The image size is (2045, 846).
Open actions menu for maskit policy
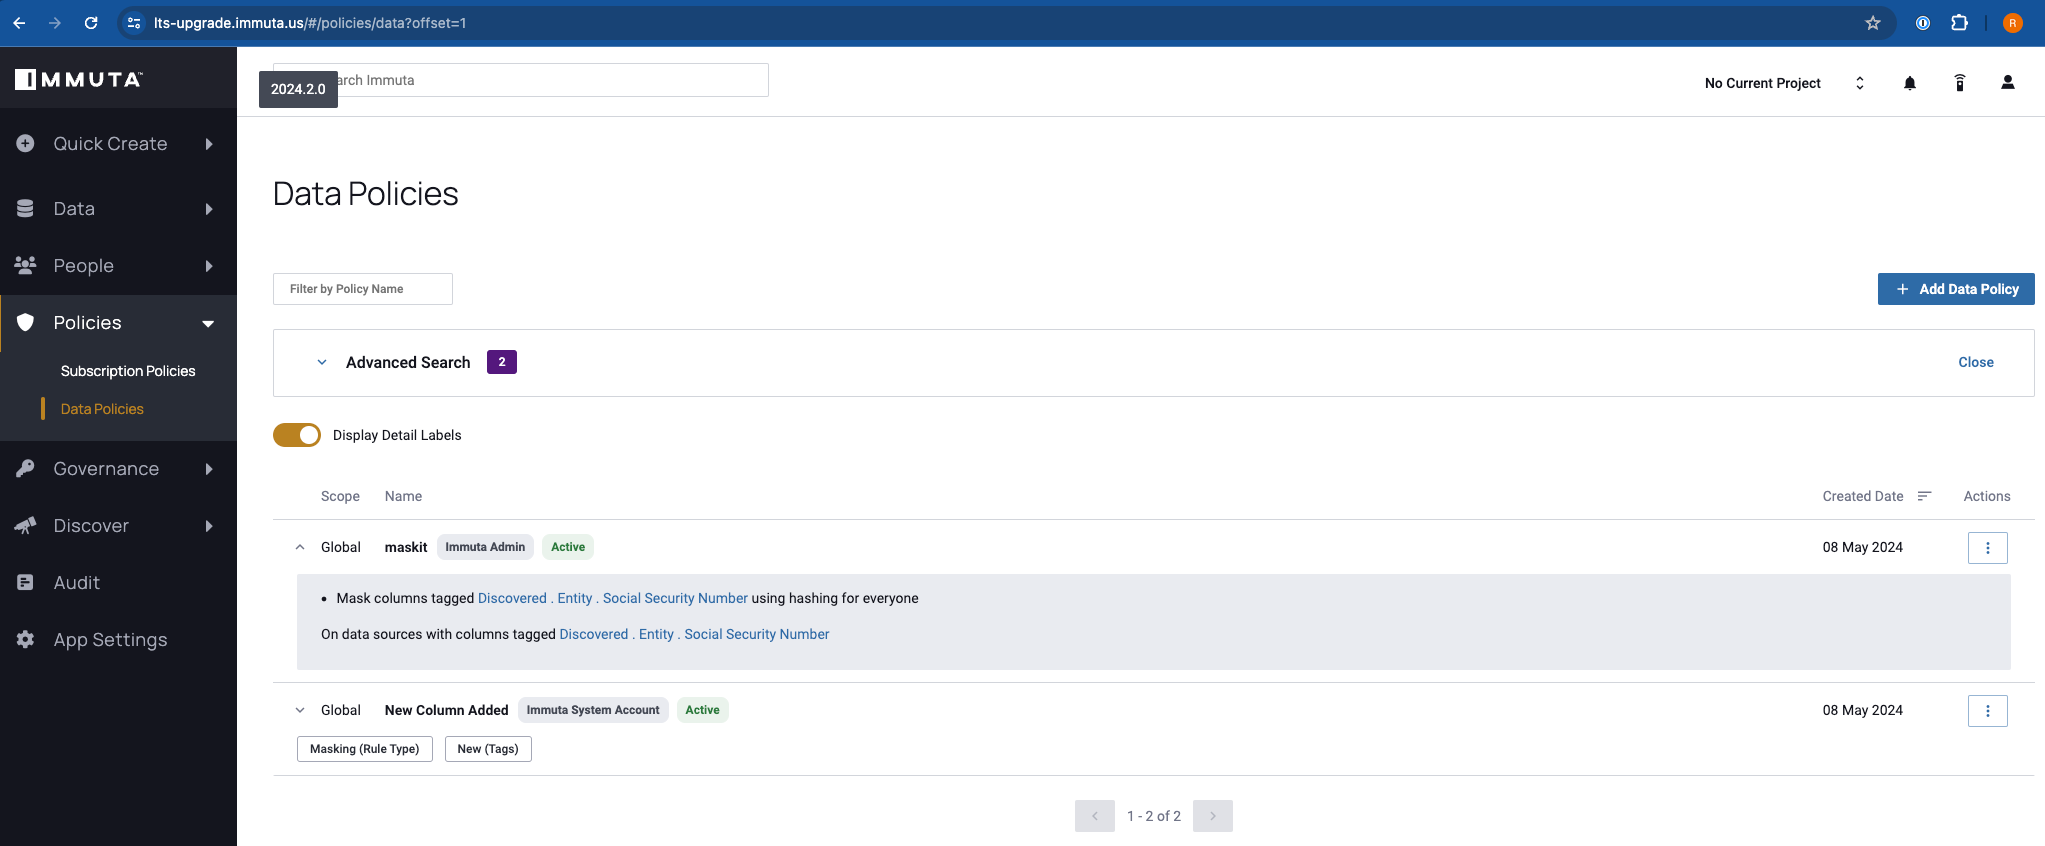pos(1988,547)
